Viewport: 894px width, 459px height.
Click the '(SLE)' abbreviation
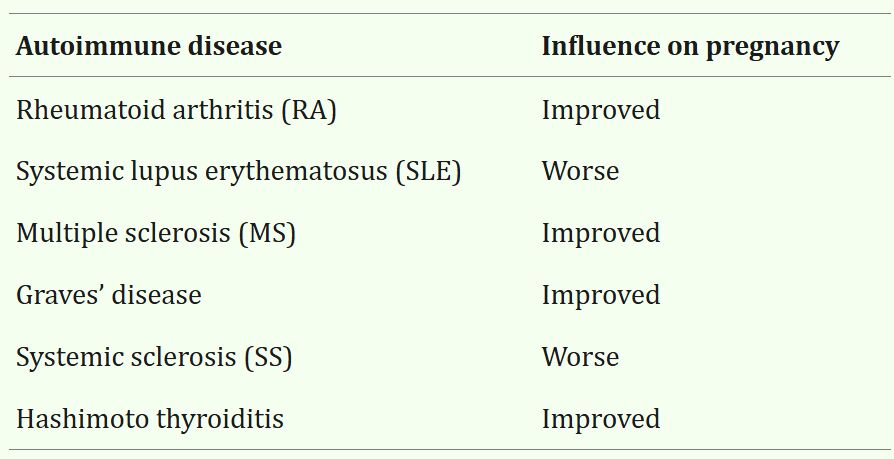(x=428, y=171)
